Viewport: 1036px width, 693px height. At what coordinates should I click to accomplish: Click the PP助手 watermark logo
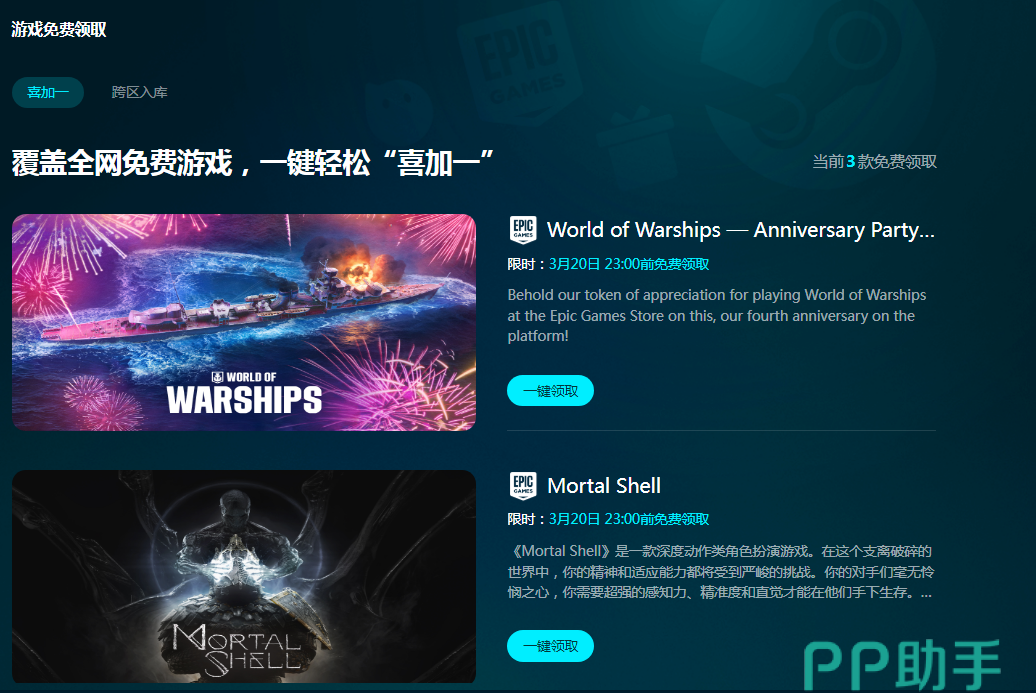[x=903, y=665]
